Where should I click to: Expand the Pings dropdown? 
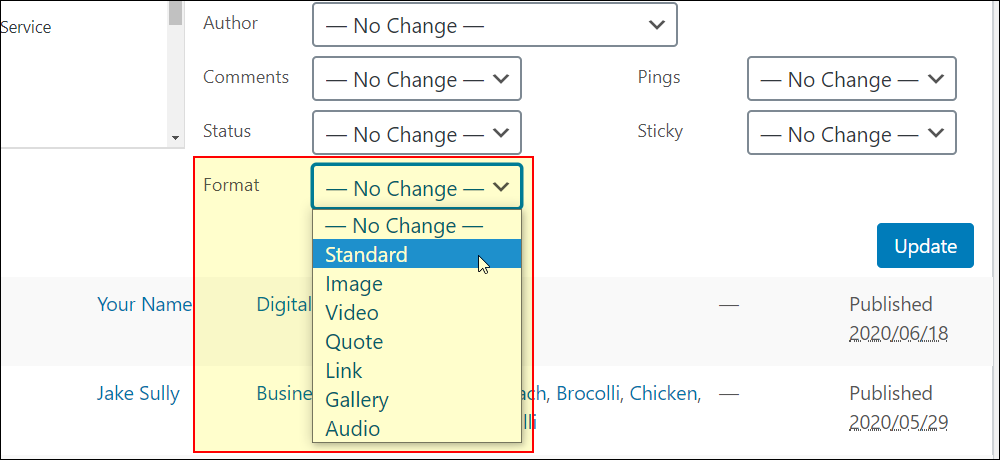(851, 78)
